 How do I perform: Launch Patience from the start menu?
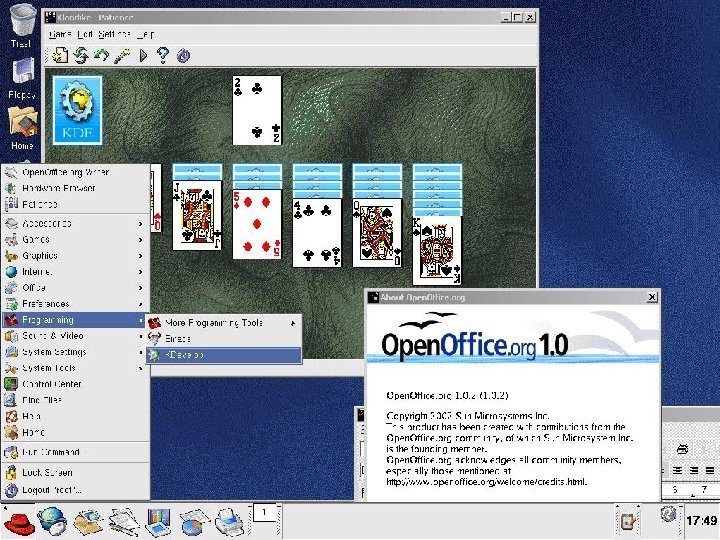click(x=76, y=204)
